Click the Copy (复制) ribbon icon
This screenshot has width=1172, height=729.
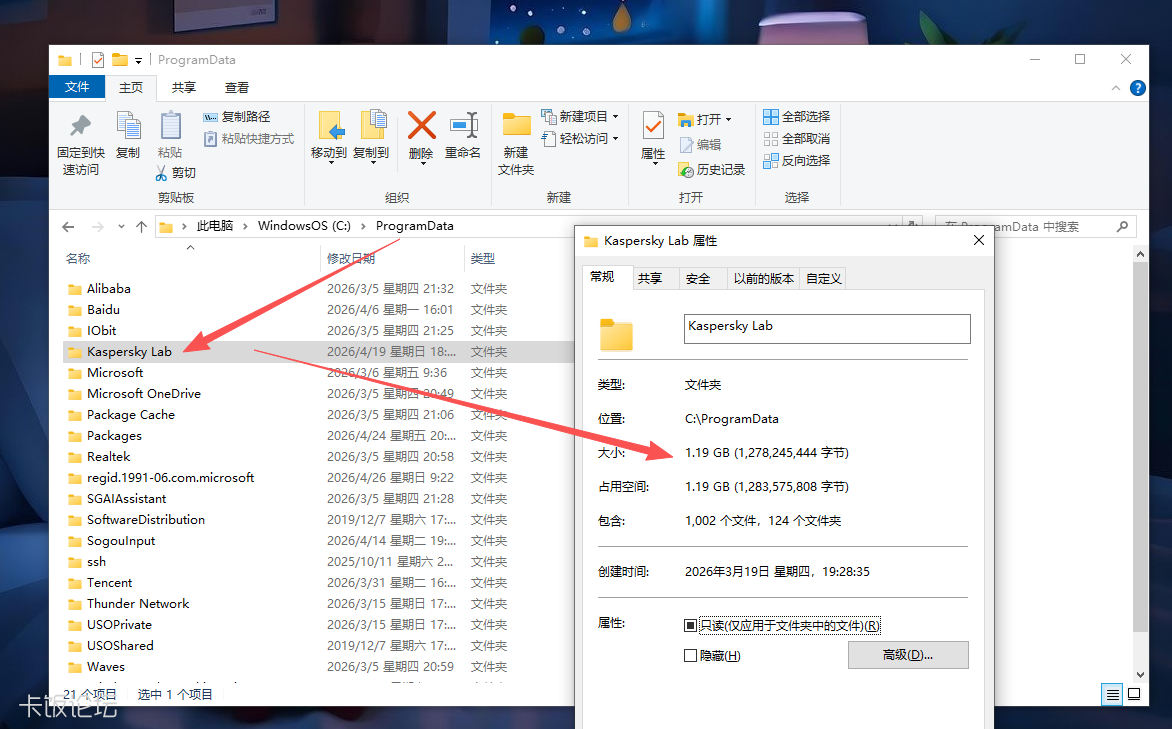[128, 126]
